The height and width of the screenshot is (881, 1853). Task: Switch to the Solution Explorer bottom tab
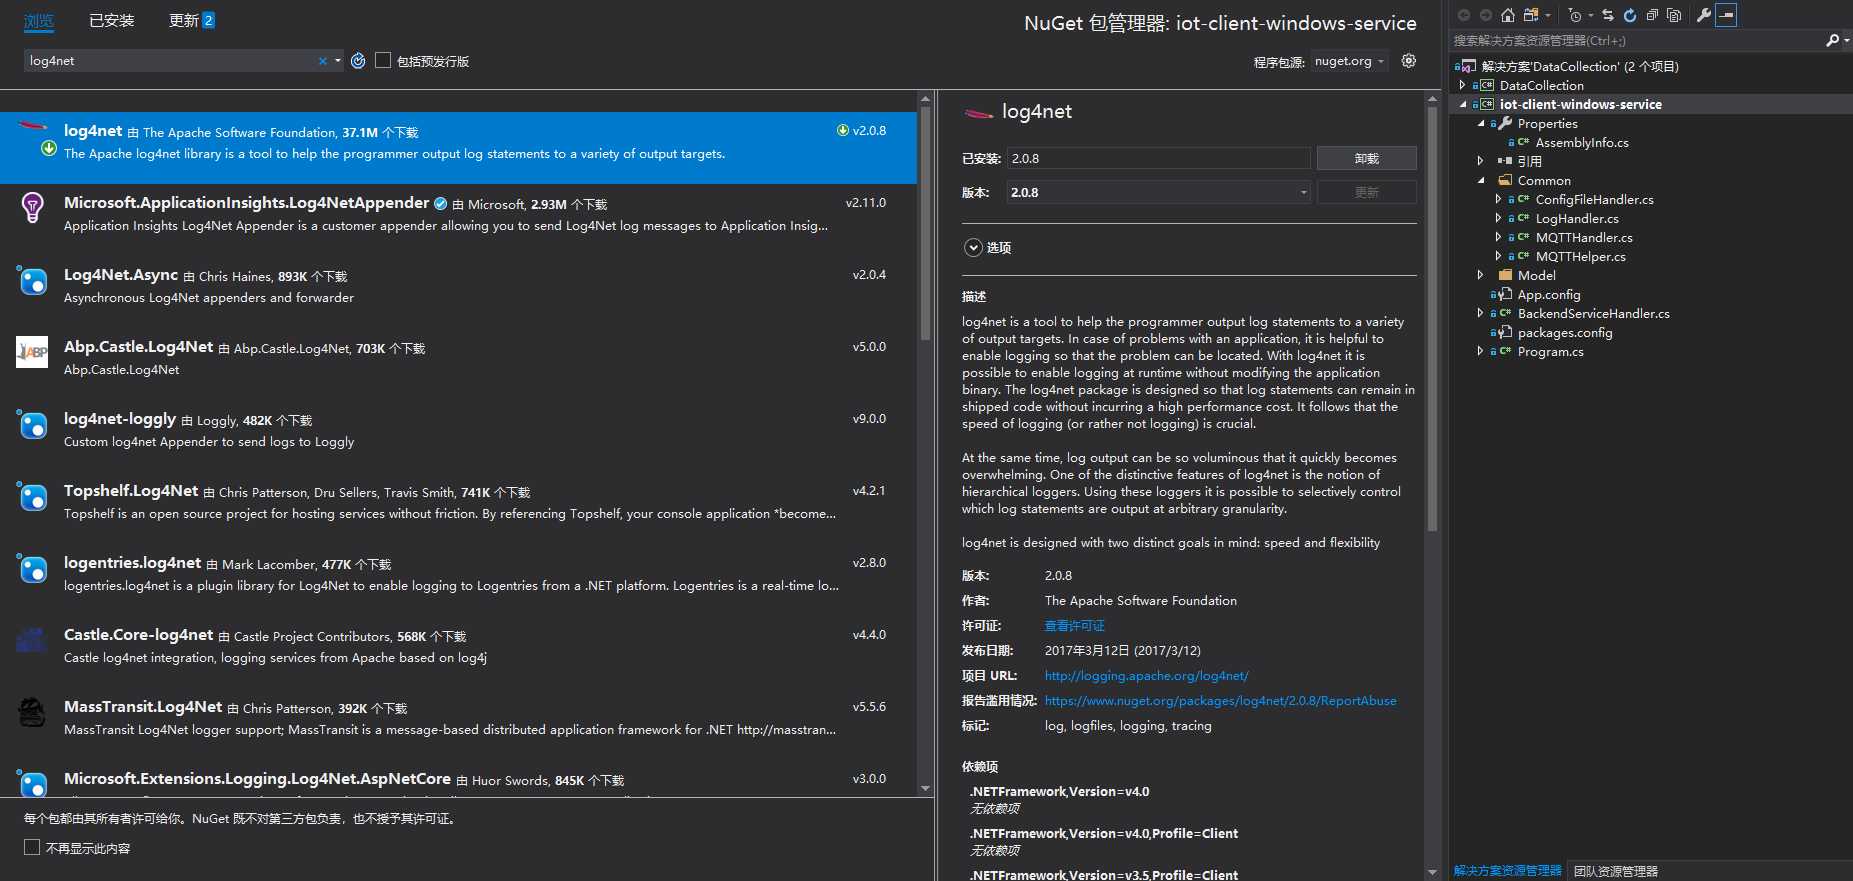[x=1507, y=871]
